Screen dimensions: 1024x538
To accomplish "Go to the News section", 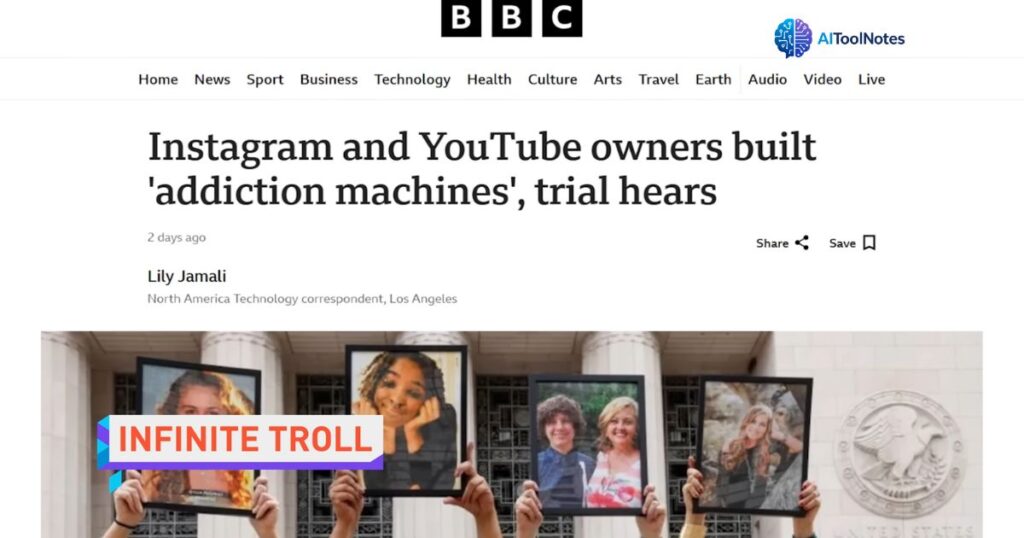I will tap(212, 80).
